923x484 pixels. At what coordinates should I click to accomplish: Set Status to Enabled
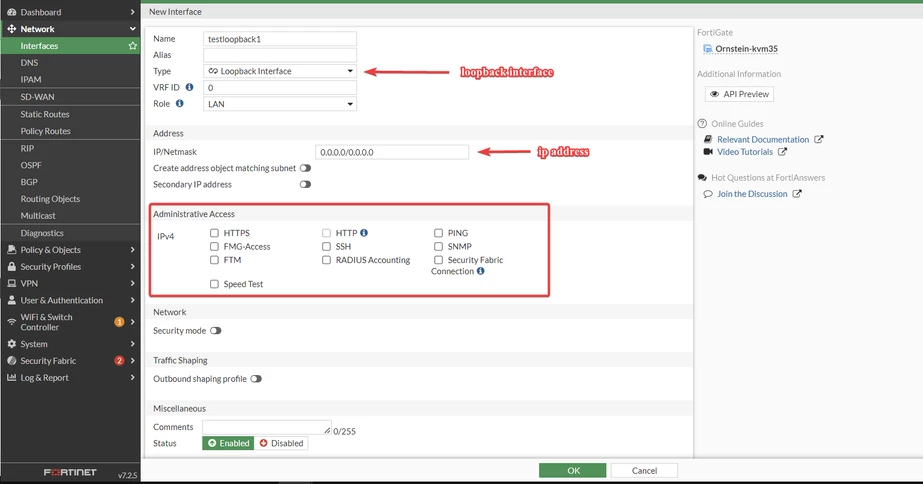coord(228,443)
